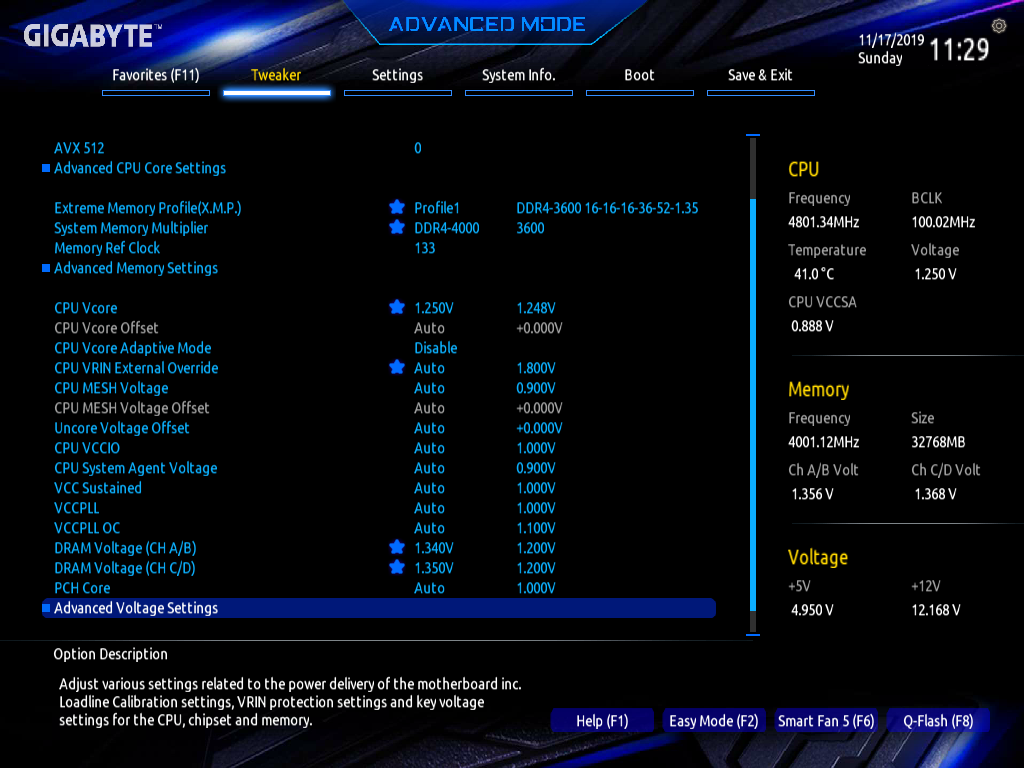Click the AVX 512 value 0
1024x768 pixels.
coord(418,148)
